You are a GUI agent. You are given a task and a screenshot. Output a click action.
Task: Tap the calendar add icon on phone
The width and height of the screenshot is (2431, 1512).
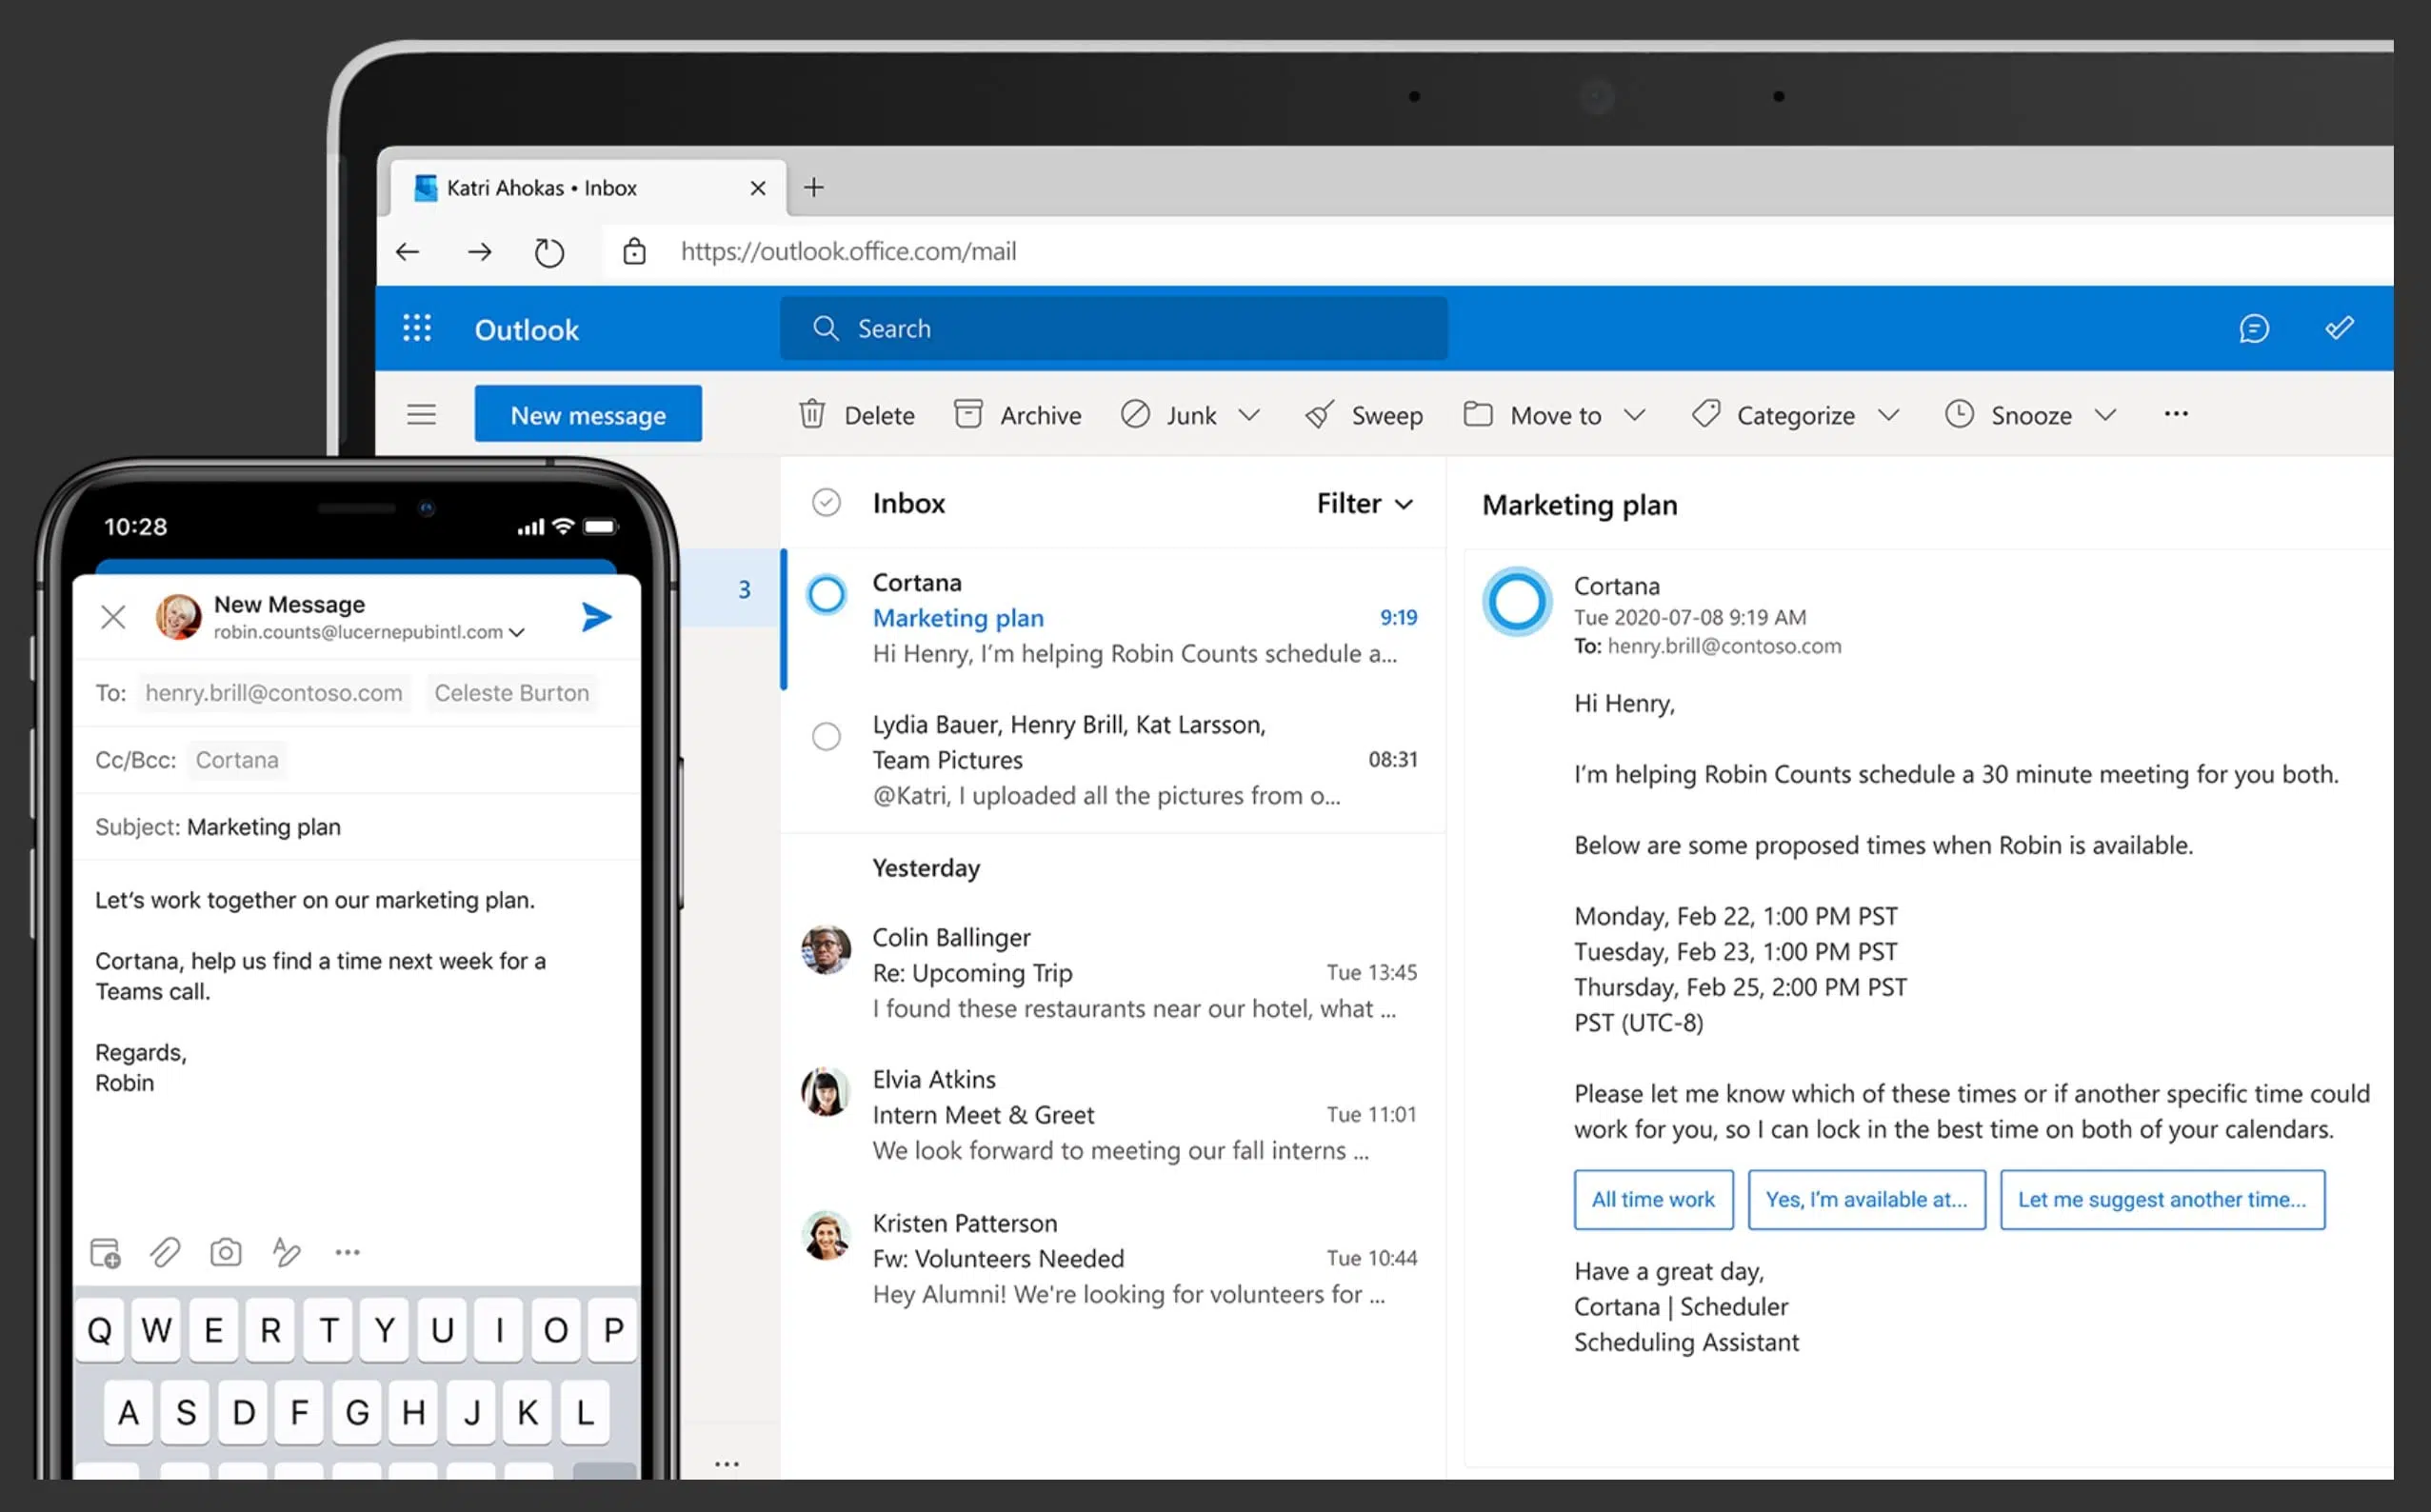pos(105,1252)
